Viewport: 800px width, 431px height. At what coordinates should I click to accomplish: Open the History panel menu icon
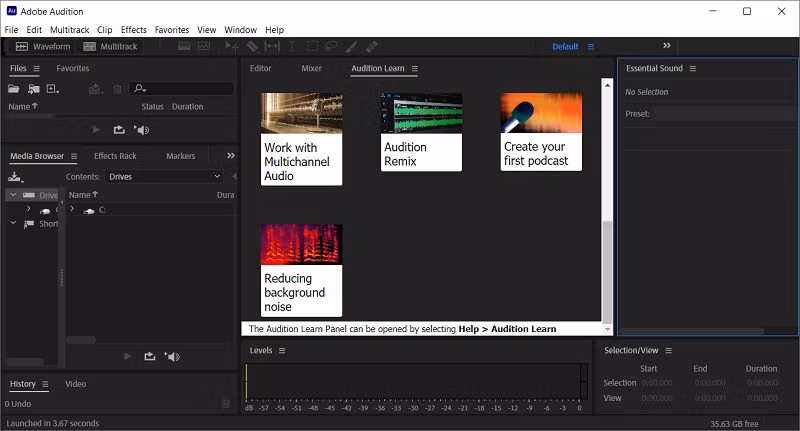click(45, 384)
